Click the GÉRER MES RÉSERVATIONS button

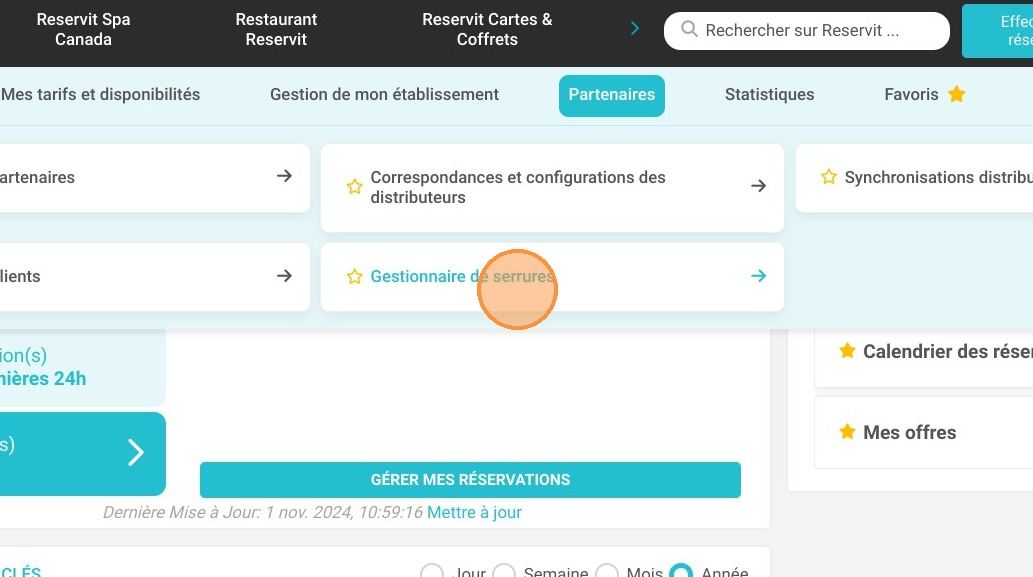tap(470, 480)
